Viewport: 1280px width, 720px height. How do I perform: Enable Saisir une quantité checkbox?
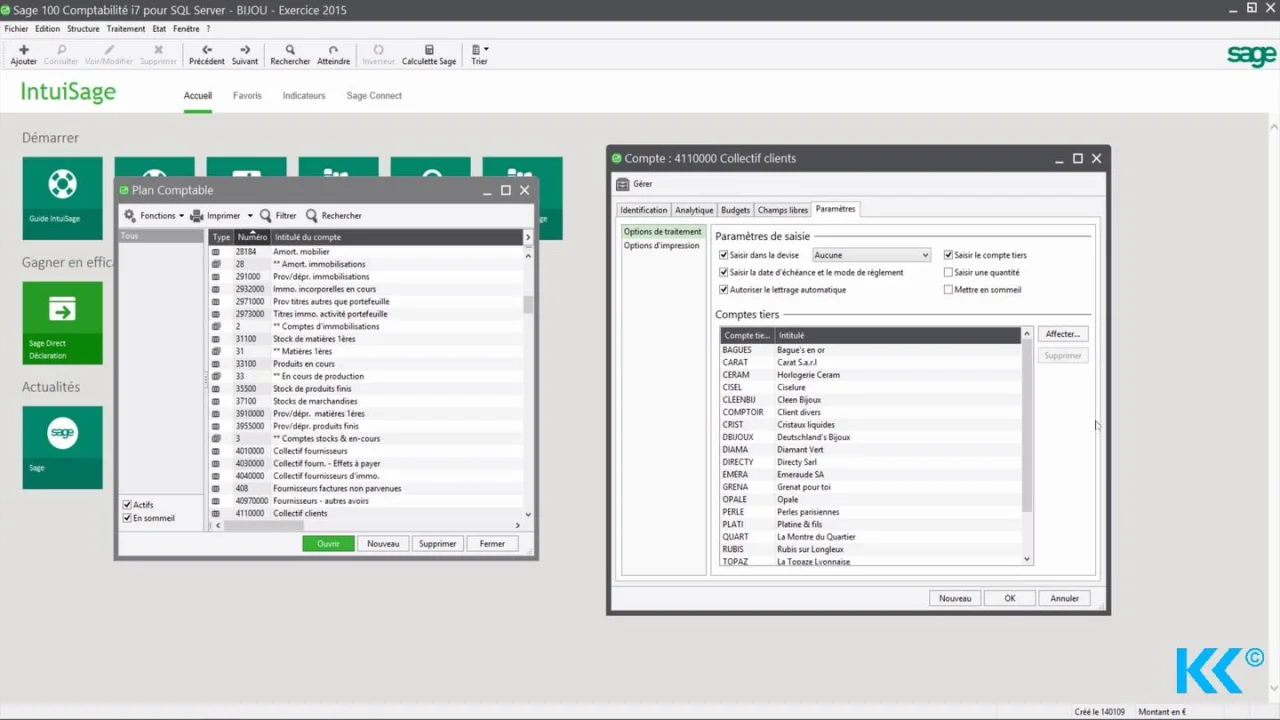coord(949,272)
